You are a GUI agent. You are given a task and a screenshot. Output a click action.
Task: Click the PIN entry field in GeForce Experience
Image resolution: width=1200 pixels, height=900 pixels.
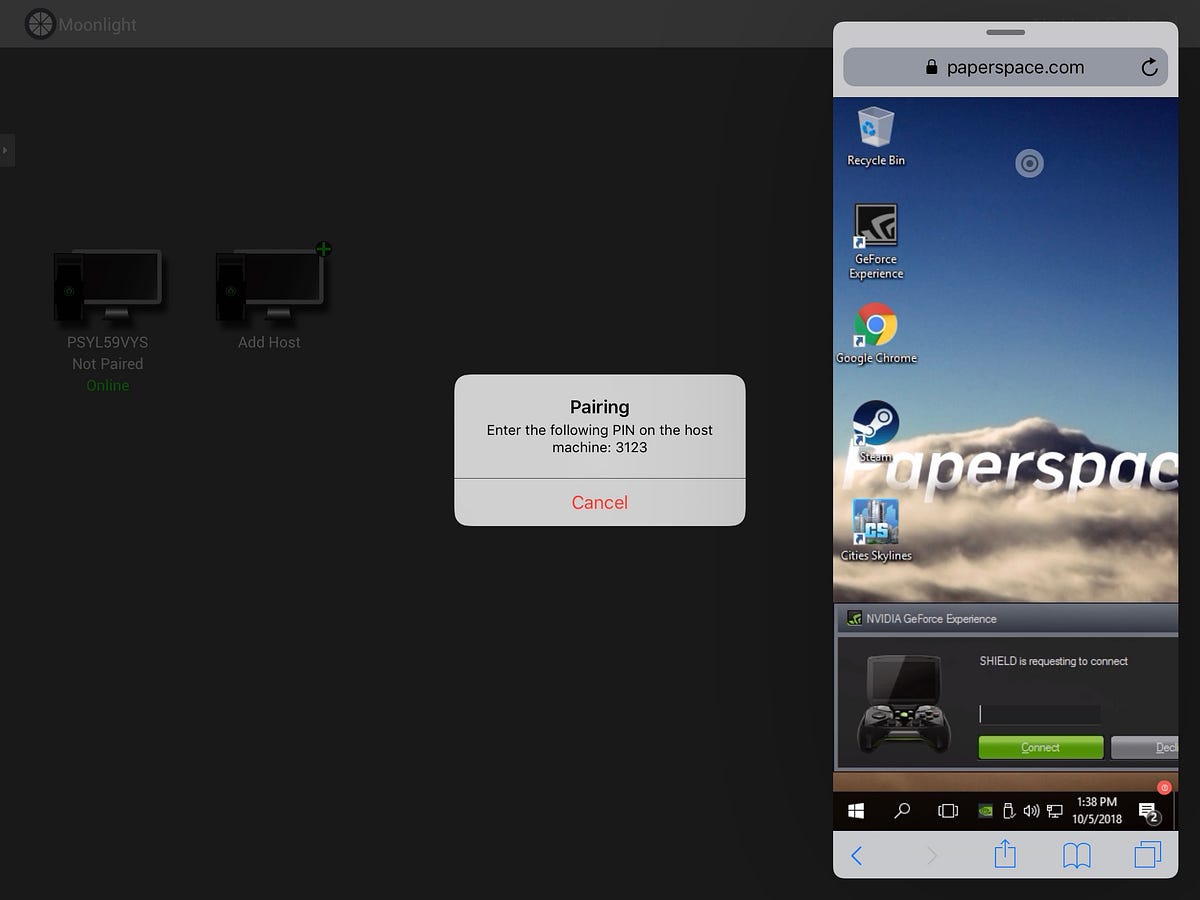point(1040,714)
